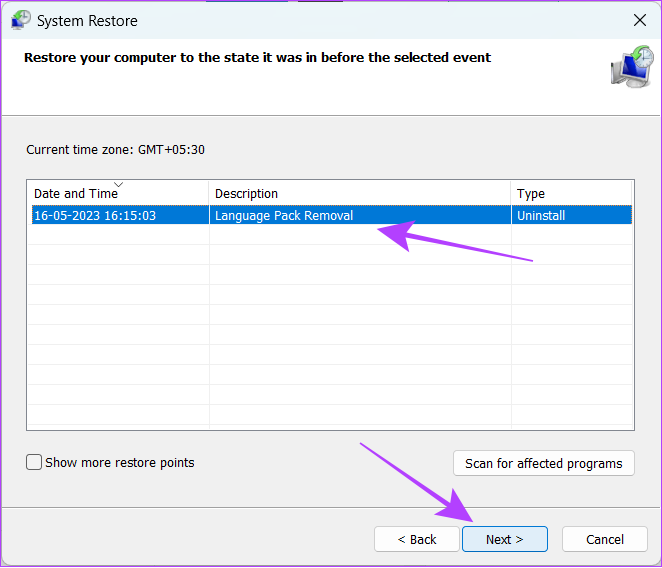Select the 16-05-2023 16:15:03 restore point
Image resolution: width=662 pixels, height=568 pixels.
tap(95, 215)
